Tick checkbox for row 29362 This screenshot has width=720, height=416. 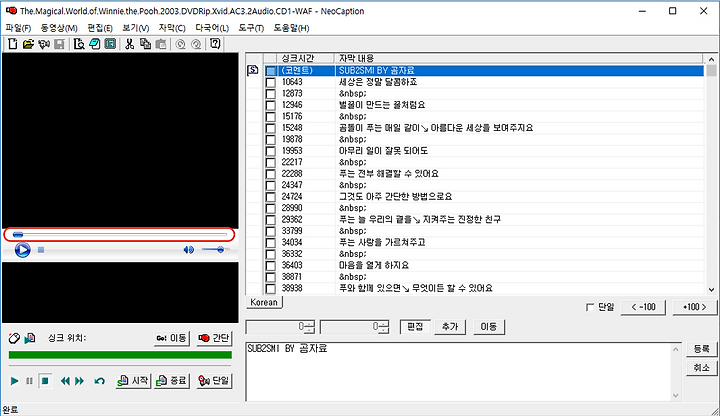tap(271, 220)
